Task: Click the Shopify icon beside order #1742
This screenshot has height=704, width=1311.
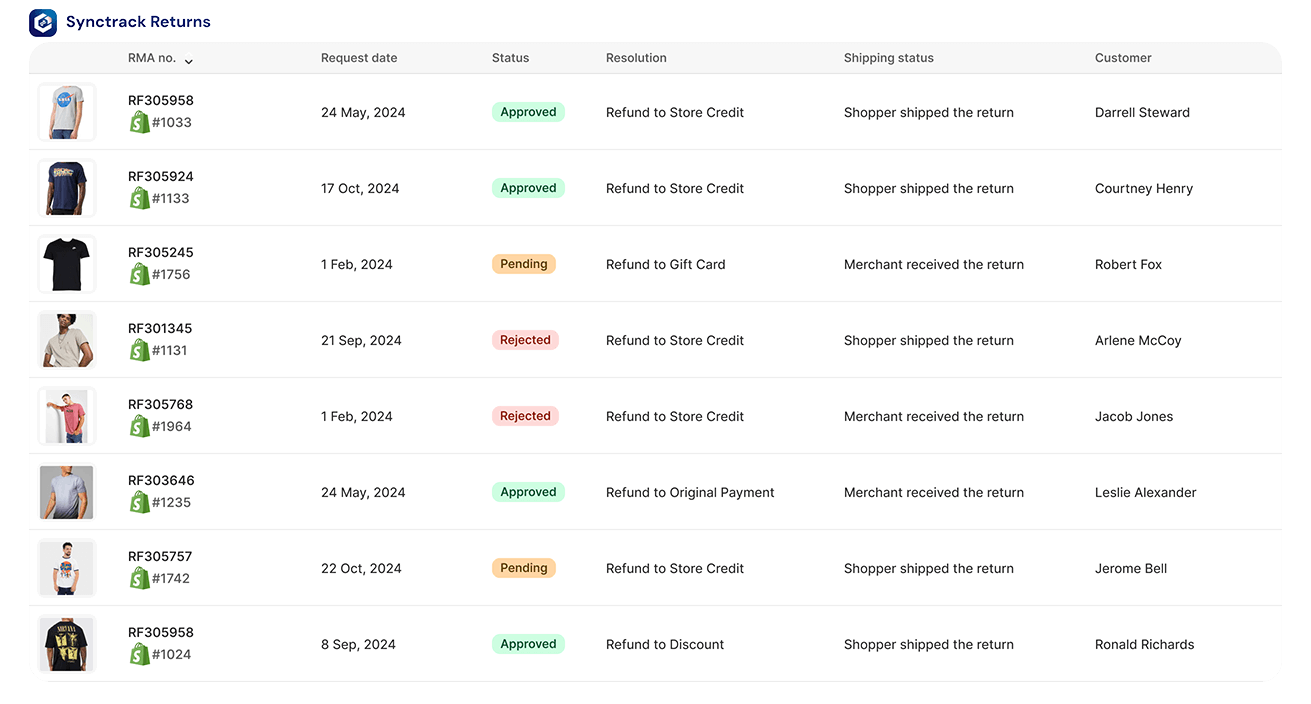Action: [x=140, y=578]
